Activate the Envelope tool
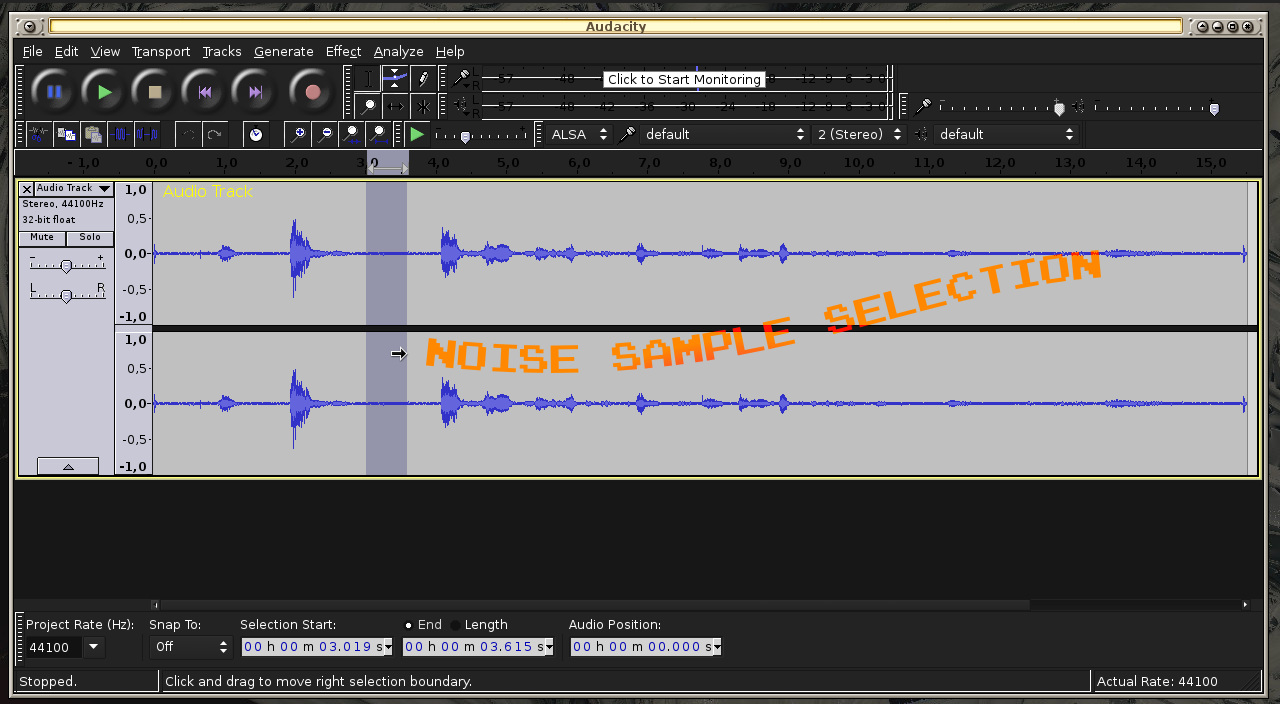 tap(394, 78)
